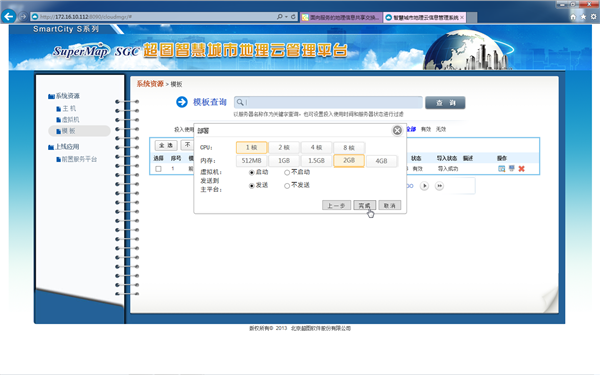
Task: Tick the checkbox in table row 1
Action: 158,169
